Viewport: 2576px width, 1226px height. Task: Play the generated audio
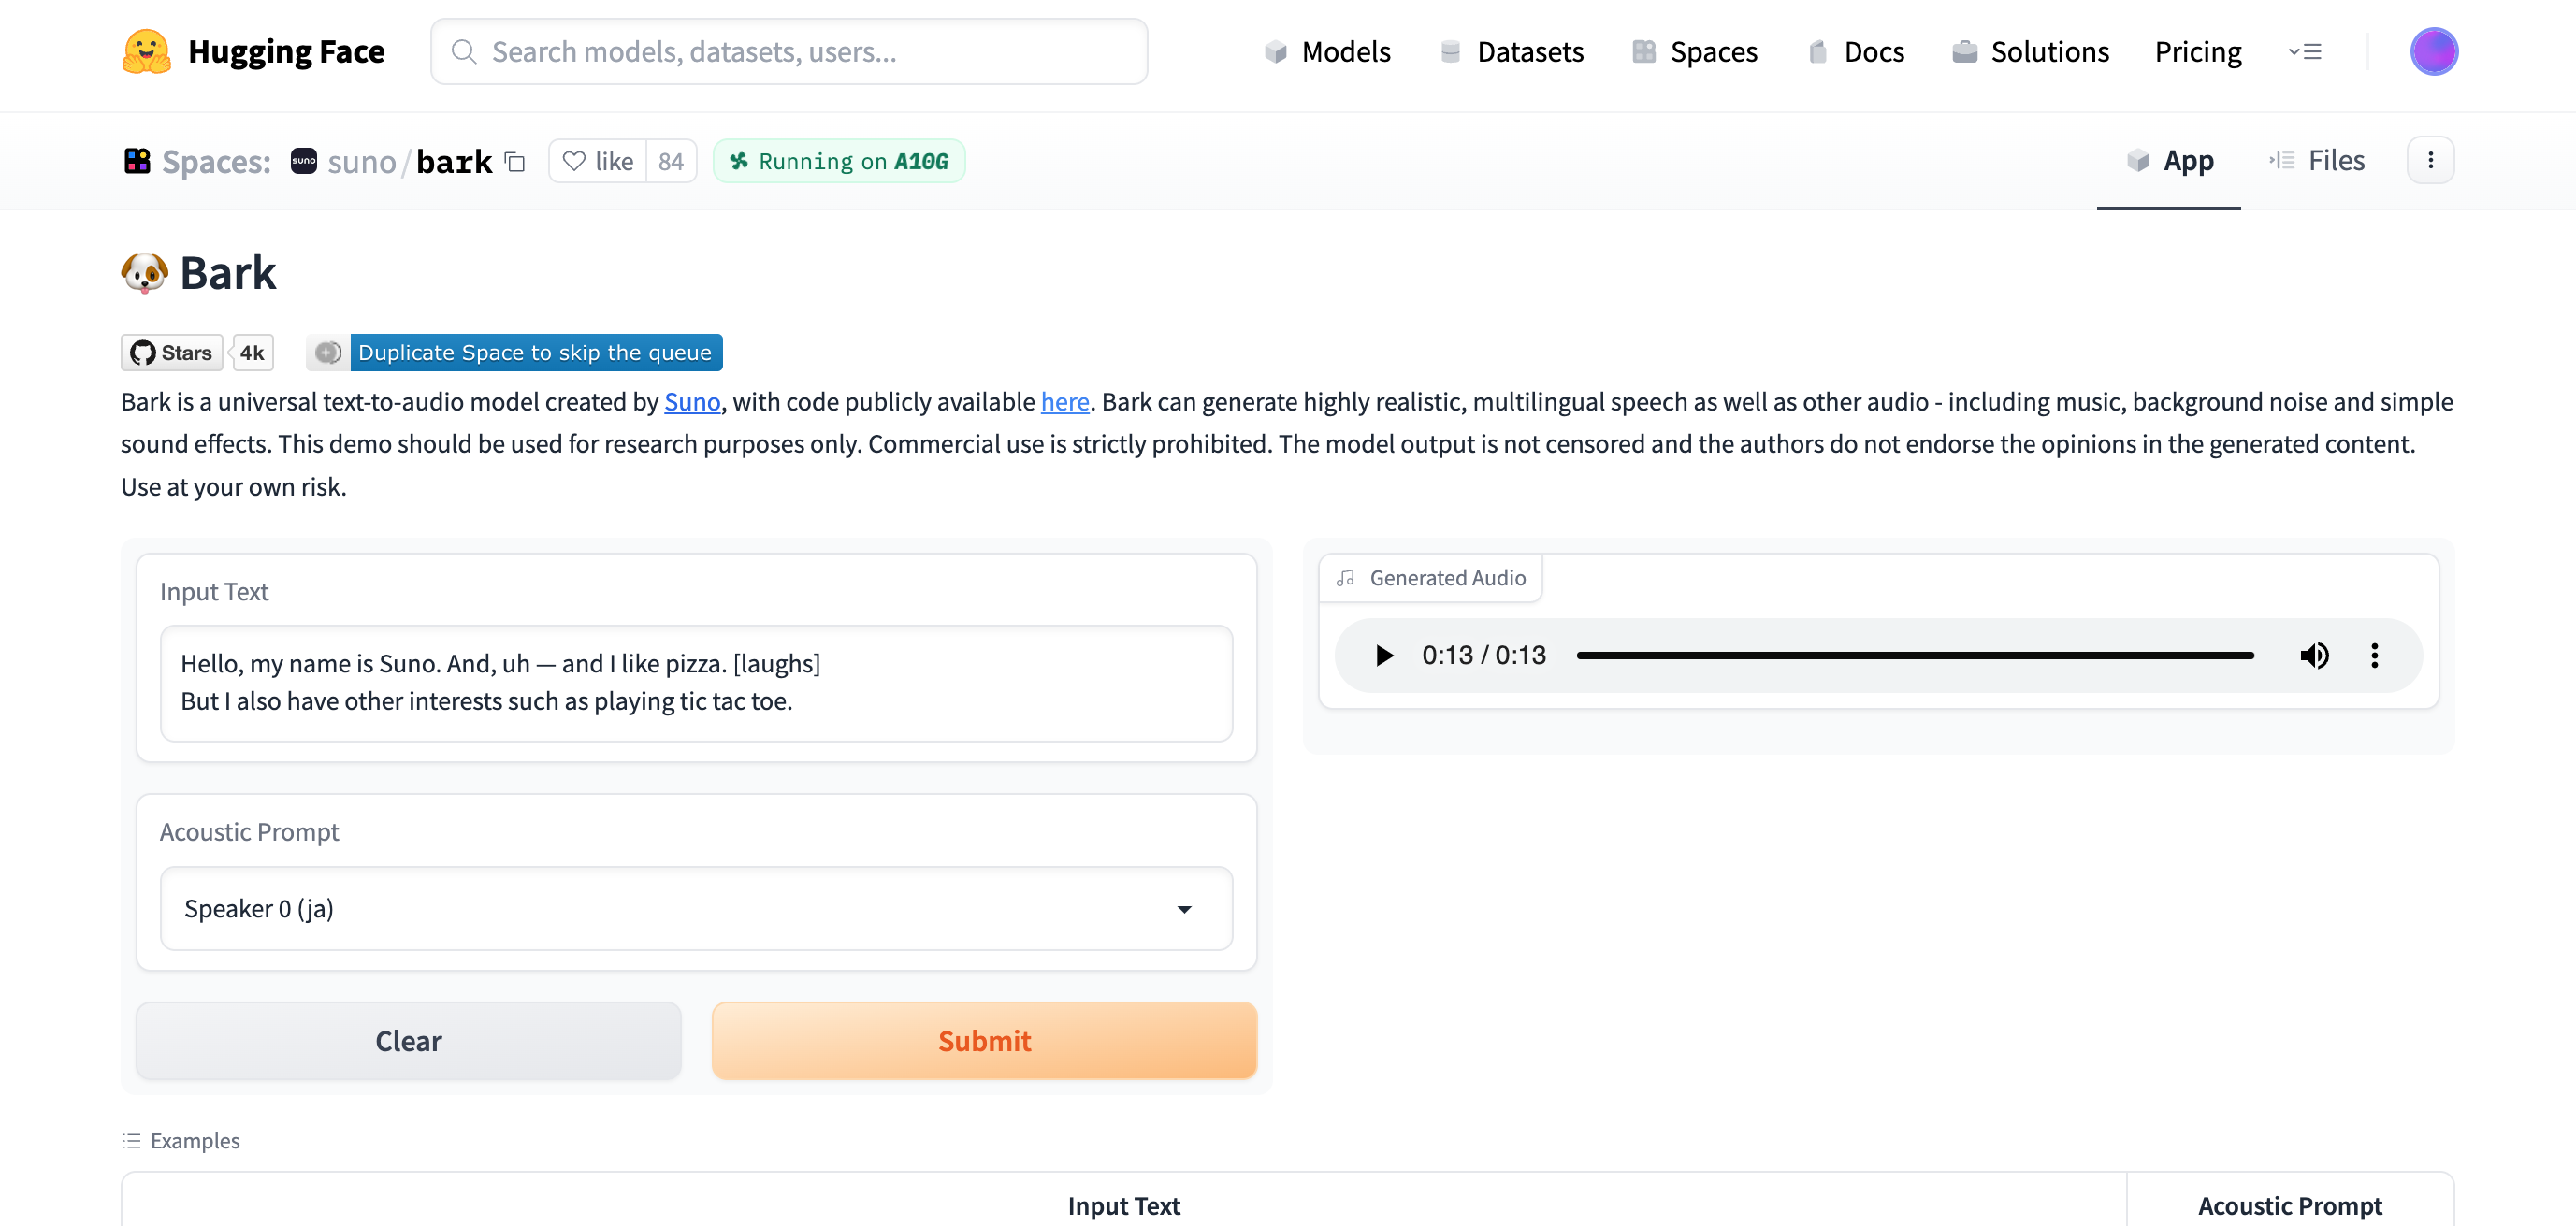tap(1384, 655)
